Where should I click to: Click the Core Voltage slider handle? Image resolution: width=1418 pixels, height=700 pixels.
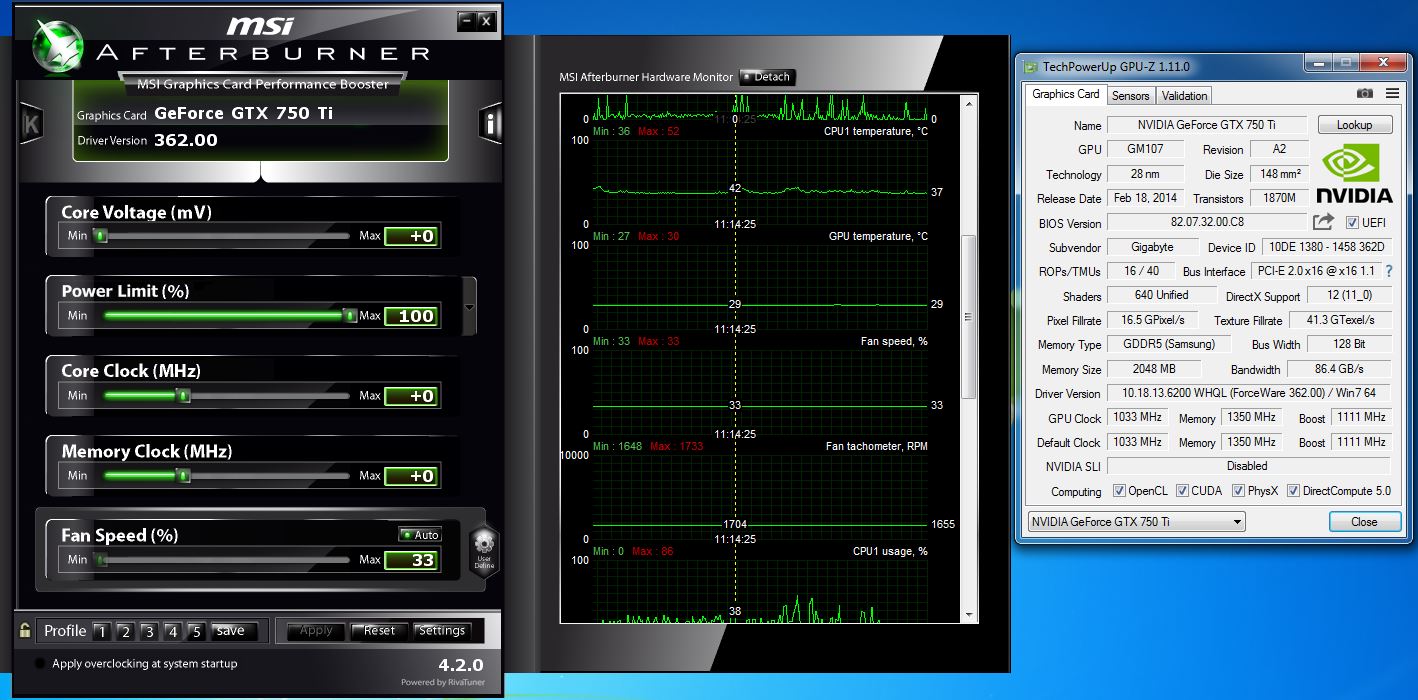click(x=100, y=236)
